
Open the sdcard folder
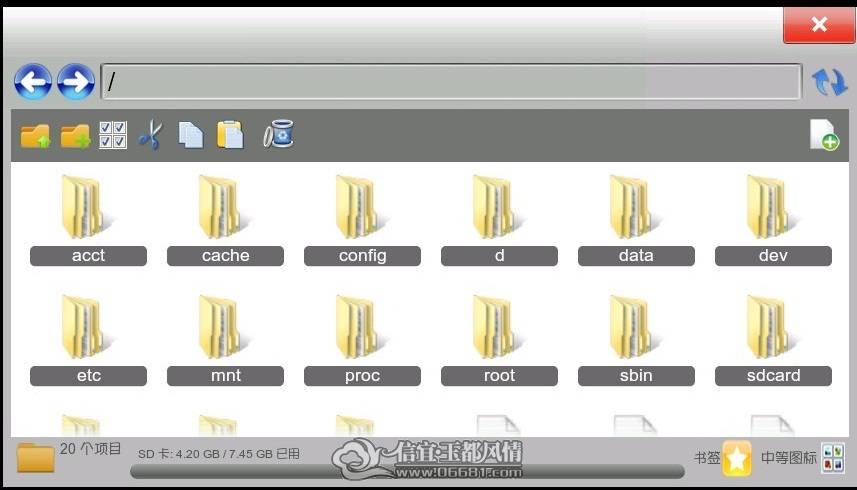[773, 340]
